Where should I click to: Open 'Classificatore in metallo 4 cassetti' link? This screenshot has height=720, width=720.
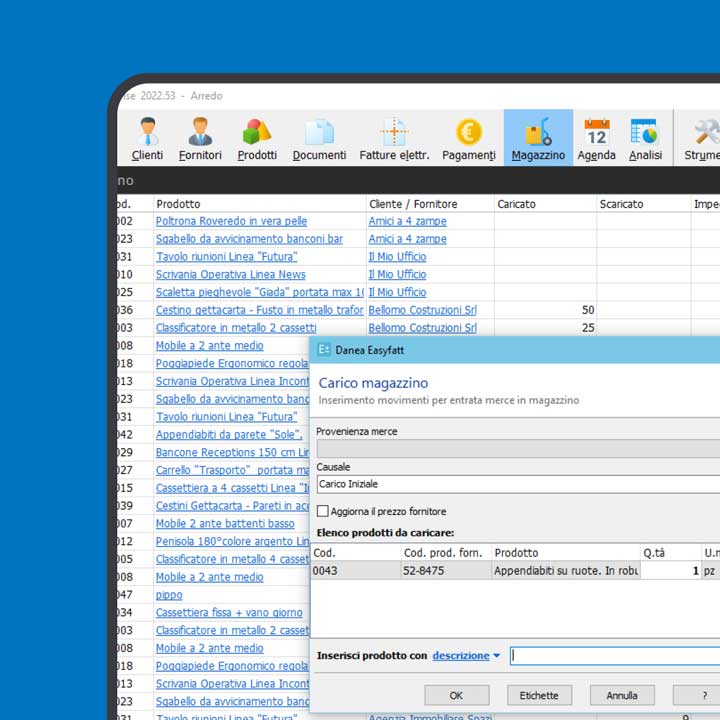point(232,559)
